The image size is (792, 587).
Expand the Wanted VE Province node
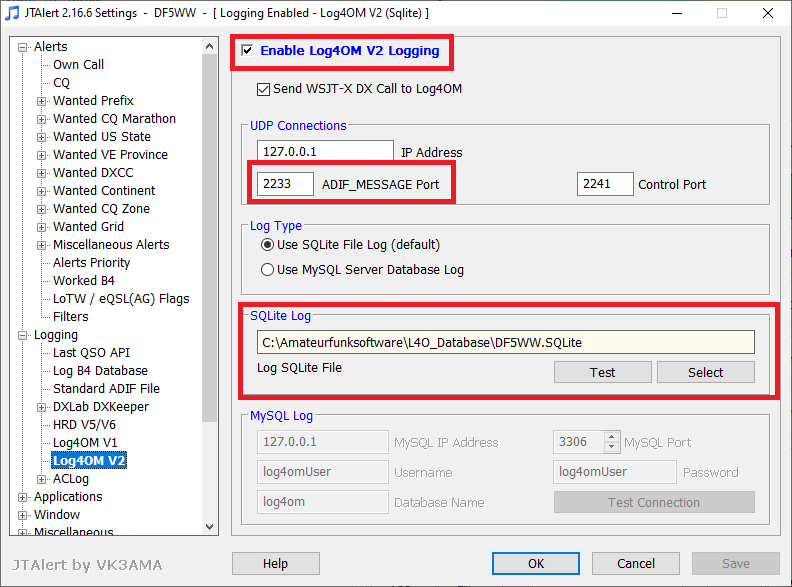pyautogui.click(x=41, y=155)
